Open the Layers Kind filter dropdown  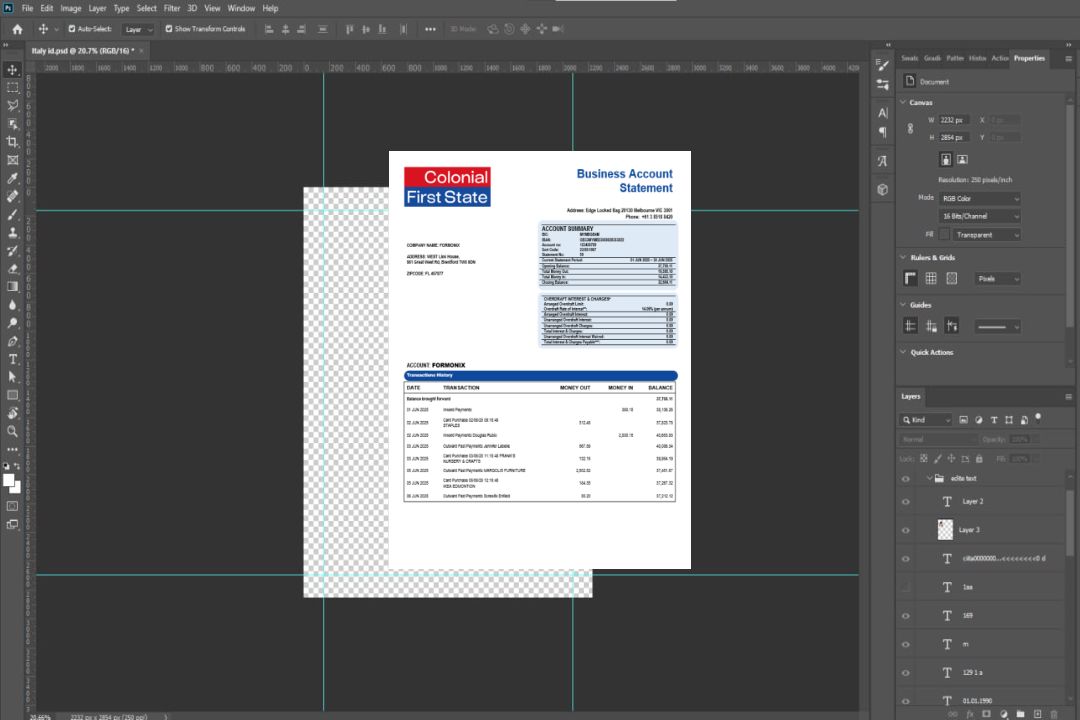coord(926,420)
